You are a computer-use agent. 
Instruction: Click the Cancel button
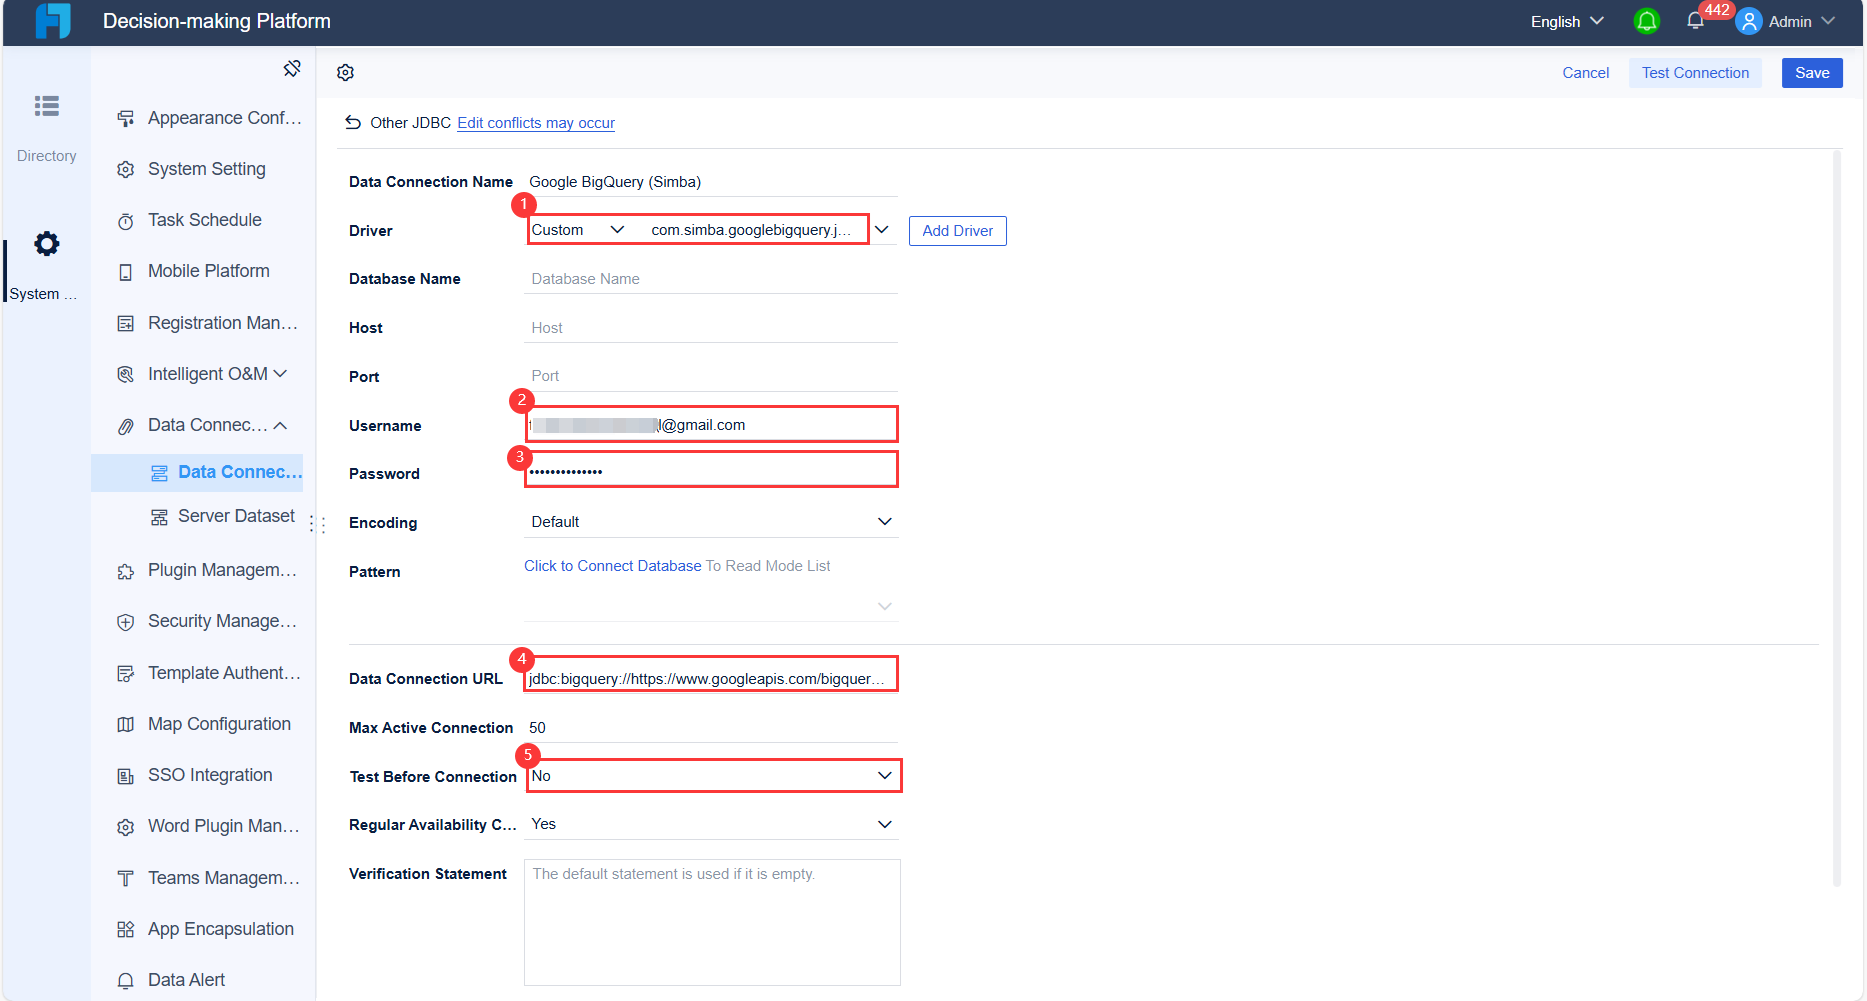click(1586, 73)
